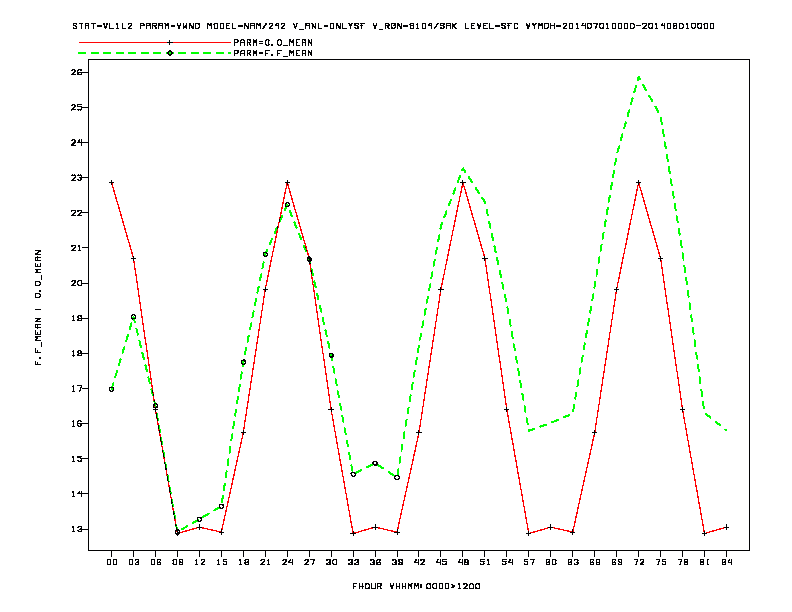792x612 pixels.
Task: Click the chart title line starting STAT=VL1L2
Action: (x=393, y=26)
